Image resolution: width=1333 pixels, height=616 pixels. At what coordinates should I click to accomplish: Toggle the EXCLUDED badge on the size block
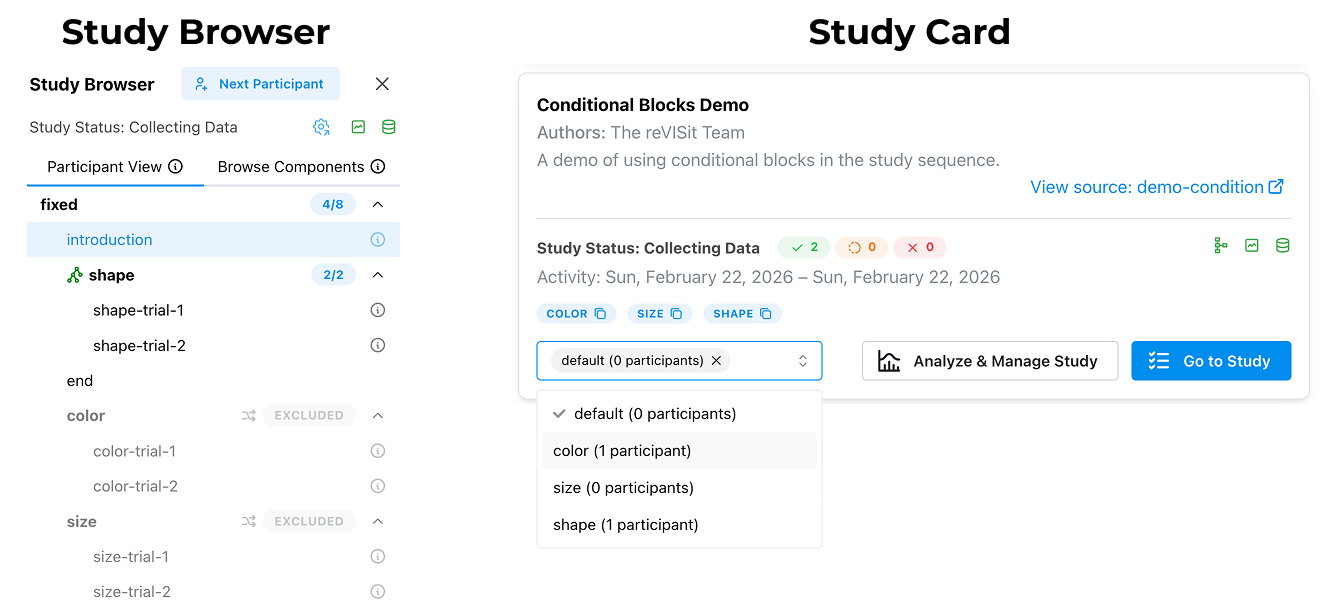[x=308, y=521]
